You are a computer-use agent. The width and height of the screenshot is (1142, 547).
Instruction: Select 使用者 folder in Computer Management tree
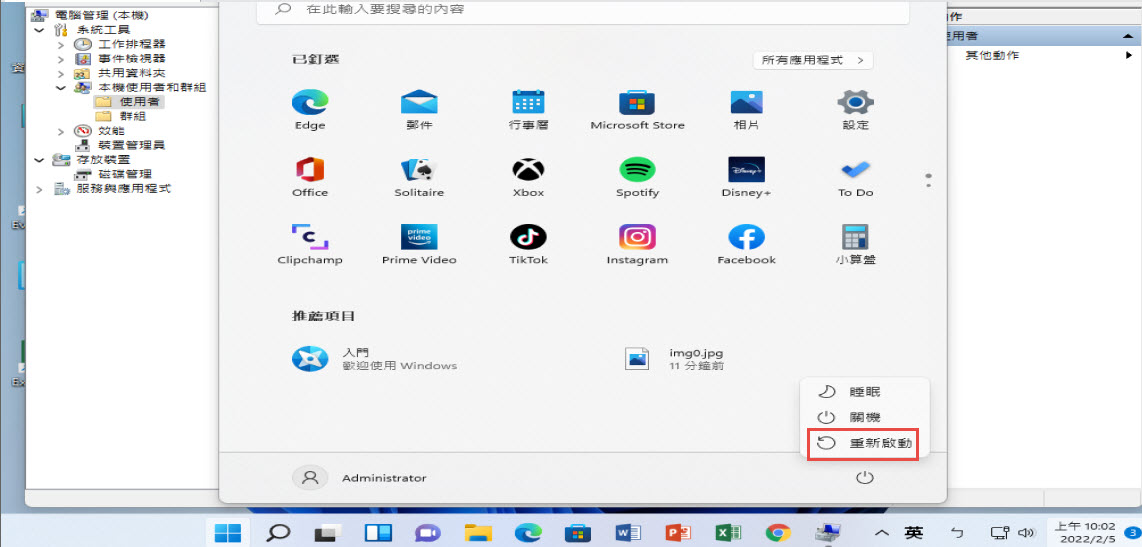[x=127, y=102]
